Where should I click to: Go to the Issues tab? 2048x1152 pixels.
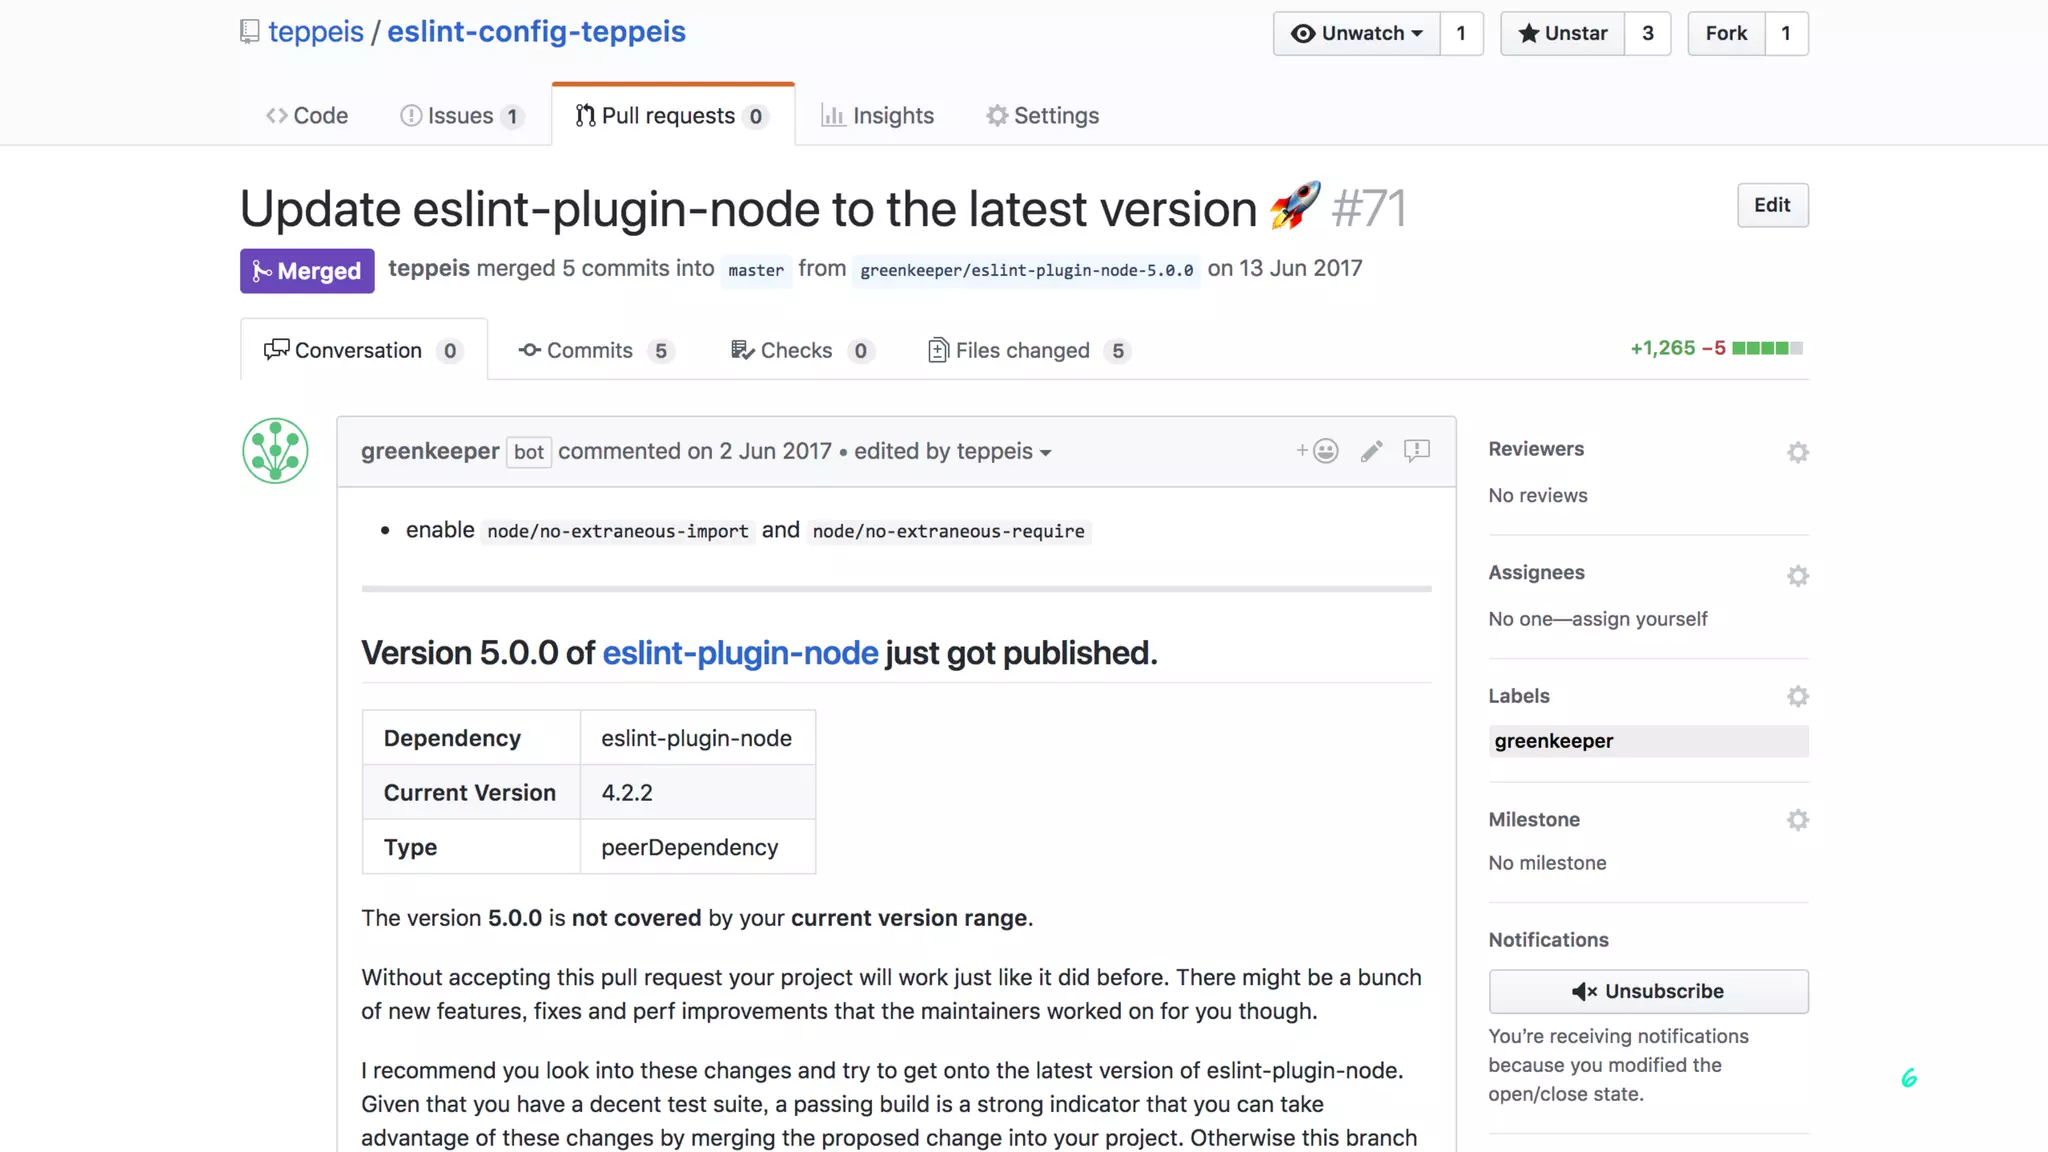[x=460, y=116]
